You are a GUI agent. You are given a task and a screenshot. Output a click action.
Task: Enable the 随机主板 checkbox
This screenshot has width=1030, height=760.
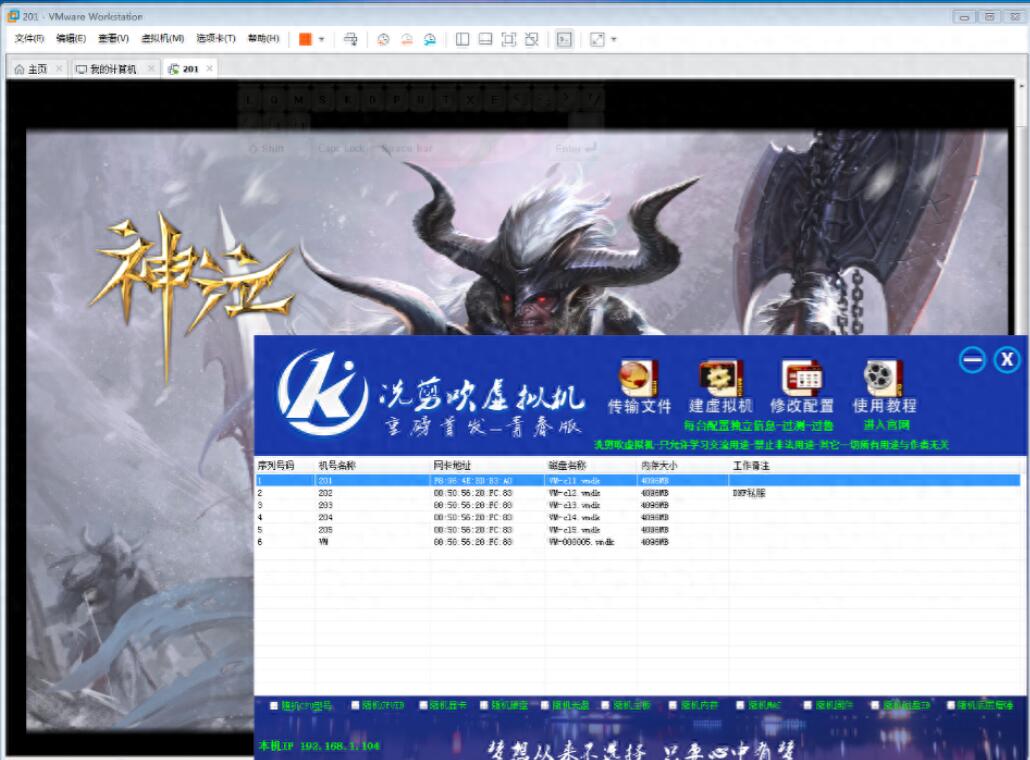(x=606, y=705)
